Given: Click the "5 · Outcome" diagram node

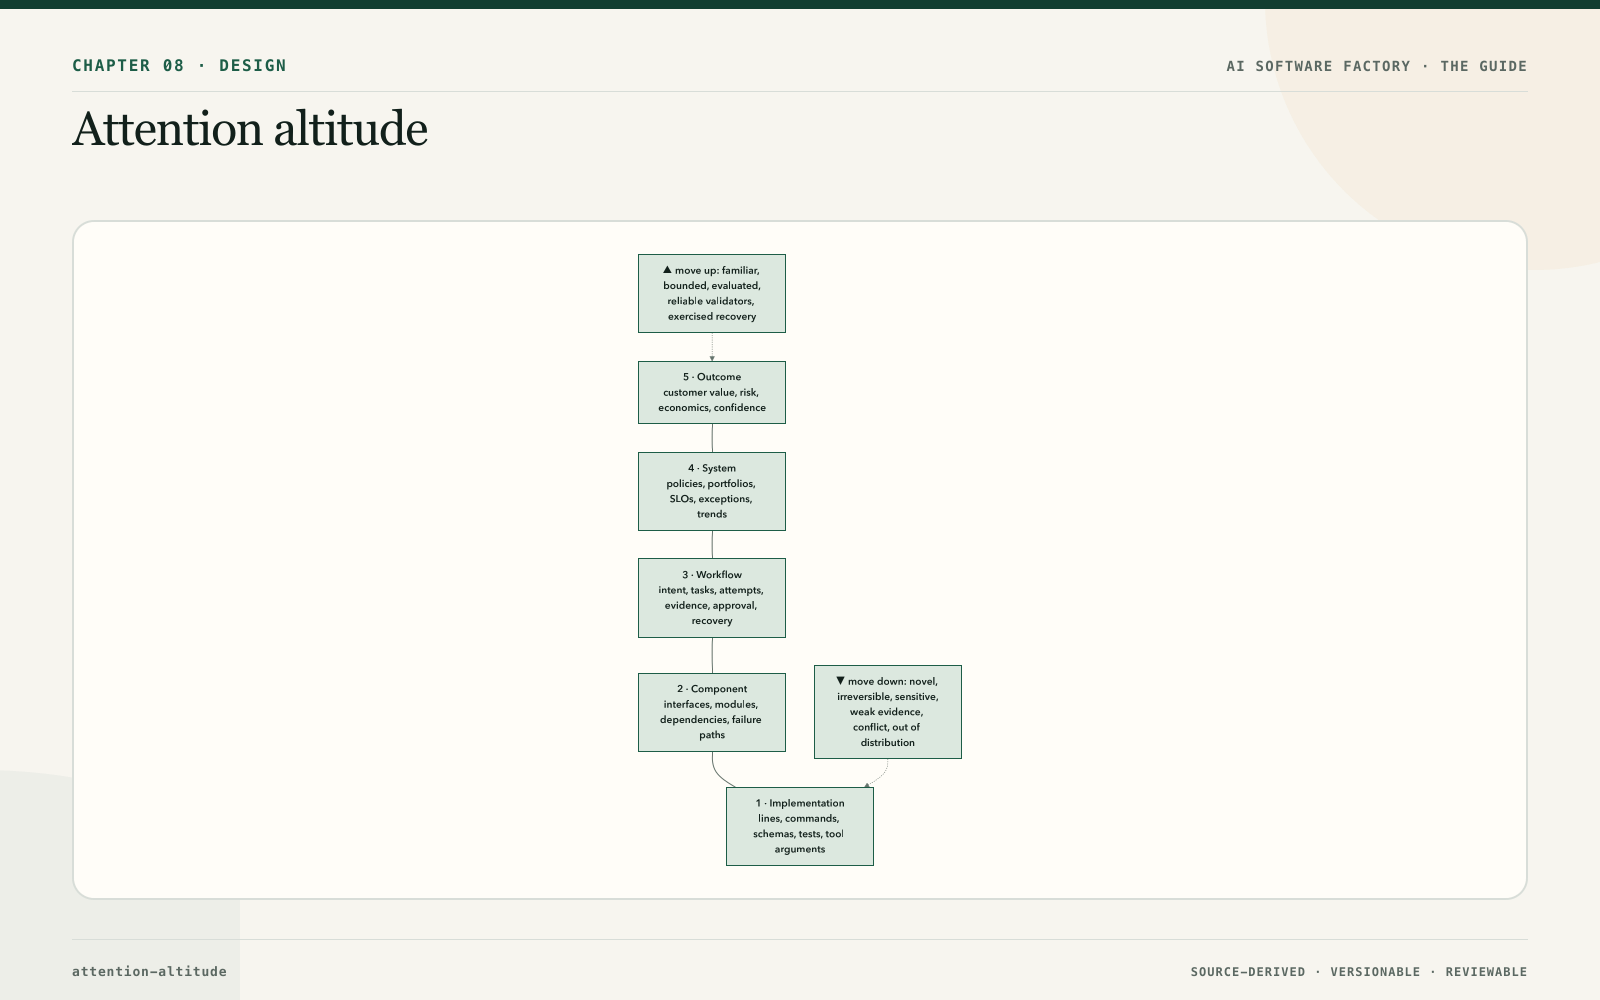Looking at the screenshot, I should click(712, 392).
